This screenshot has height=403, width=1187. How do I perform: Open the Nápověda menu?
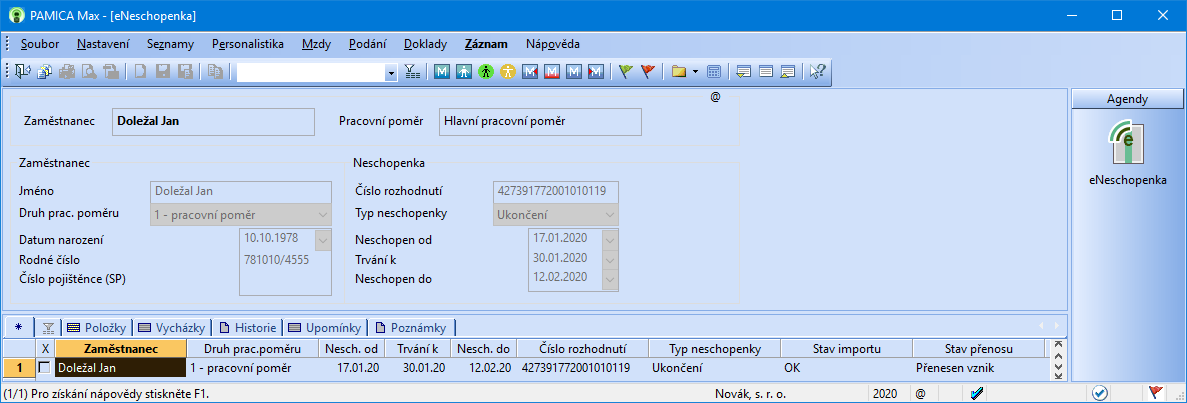click(553, 44)
